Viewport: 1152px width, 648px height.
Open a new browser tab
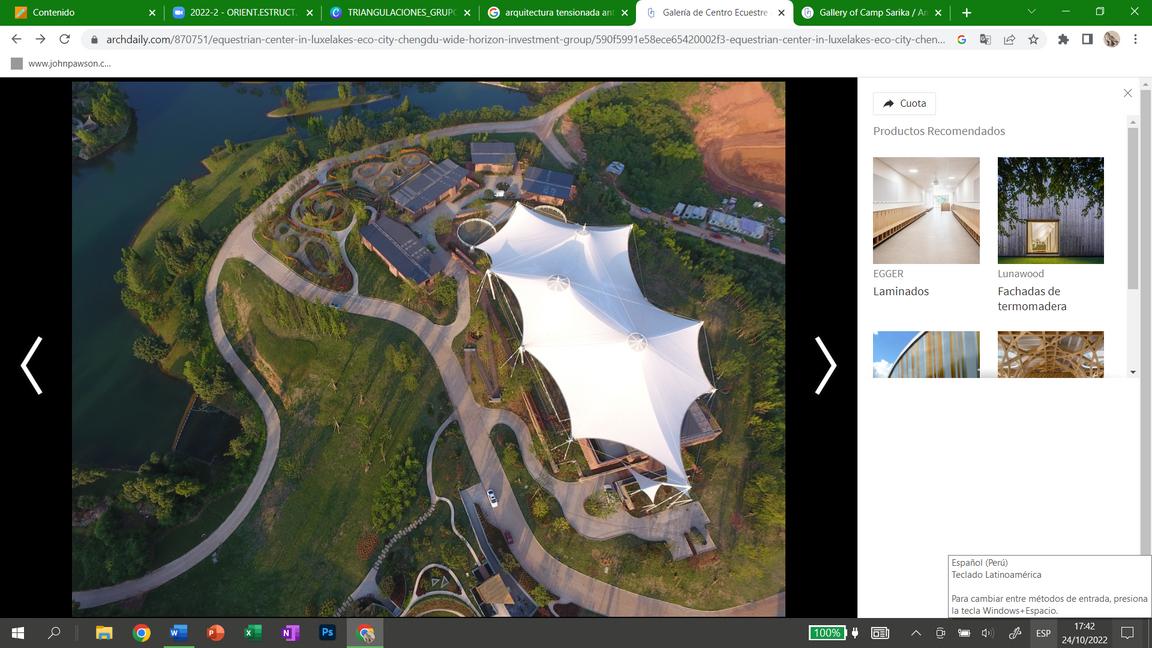tap(966, 12)
